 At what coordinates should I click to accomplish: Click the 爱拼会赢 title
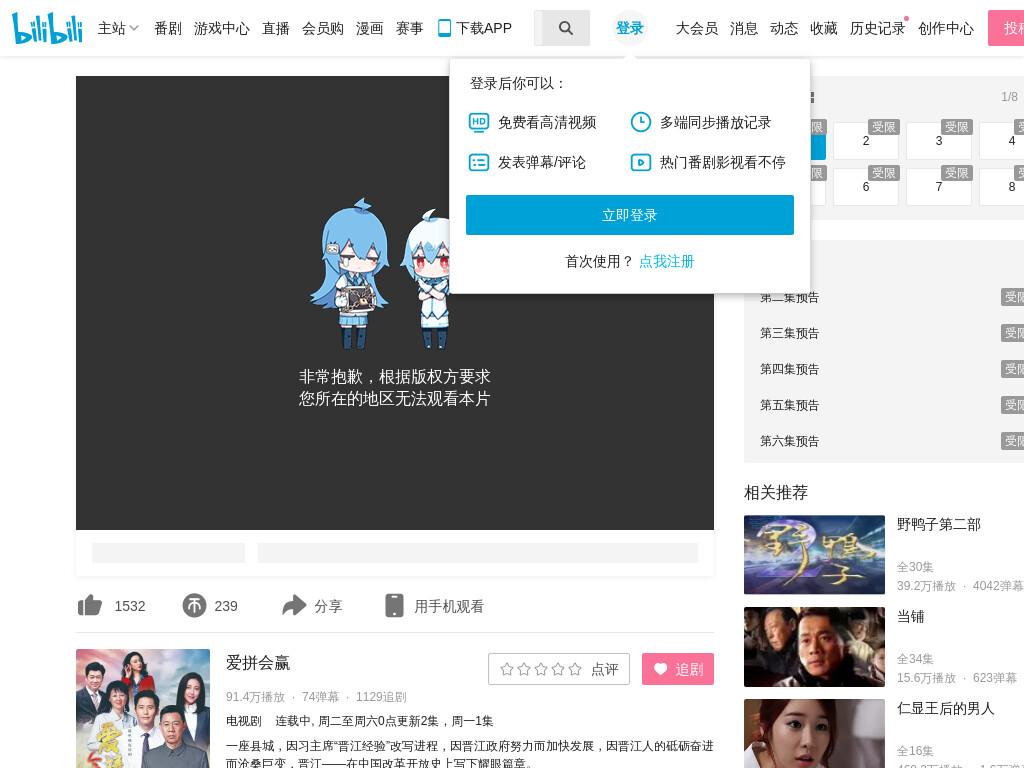tap(258, 663)
